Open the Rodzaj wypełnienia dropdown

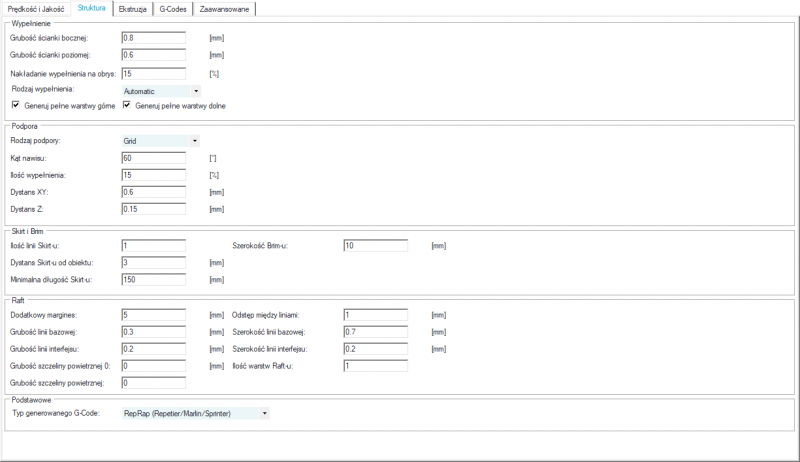(160, 90)
